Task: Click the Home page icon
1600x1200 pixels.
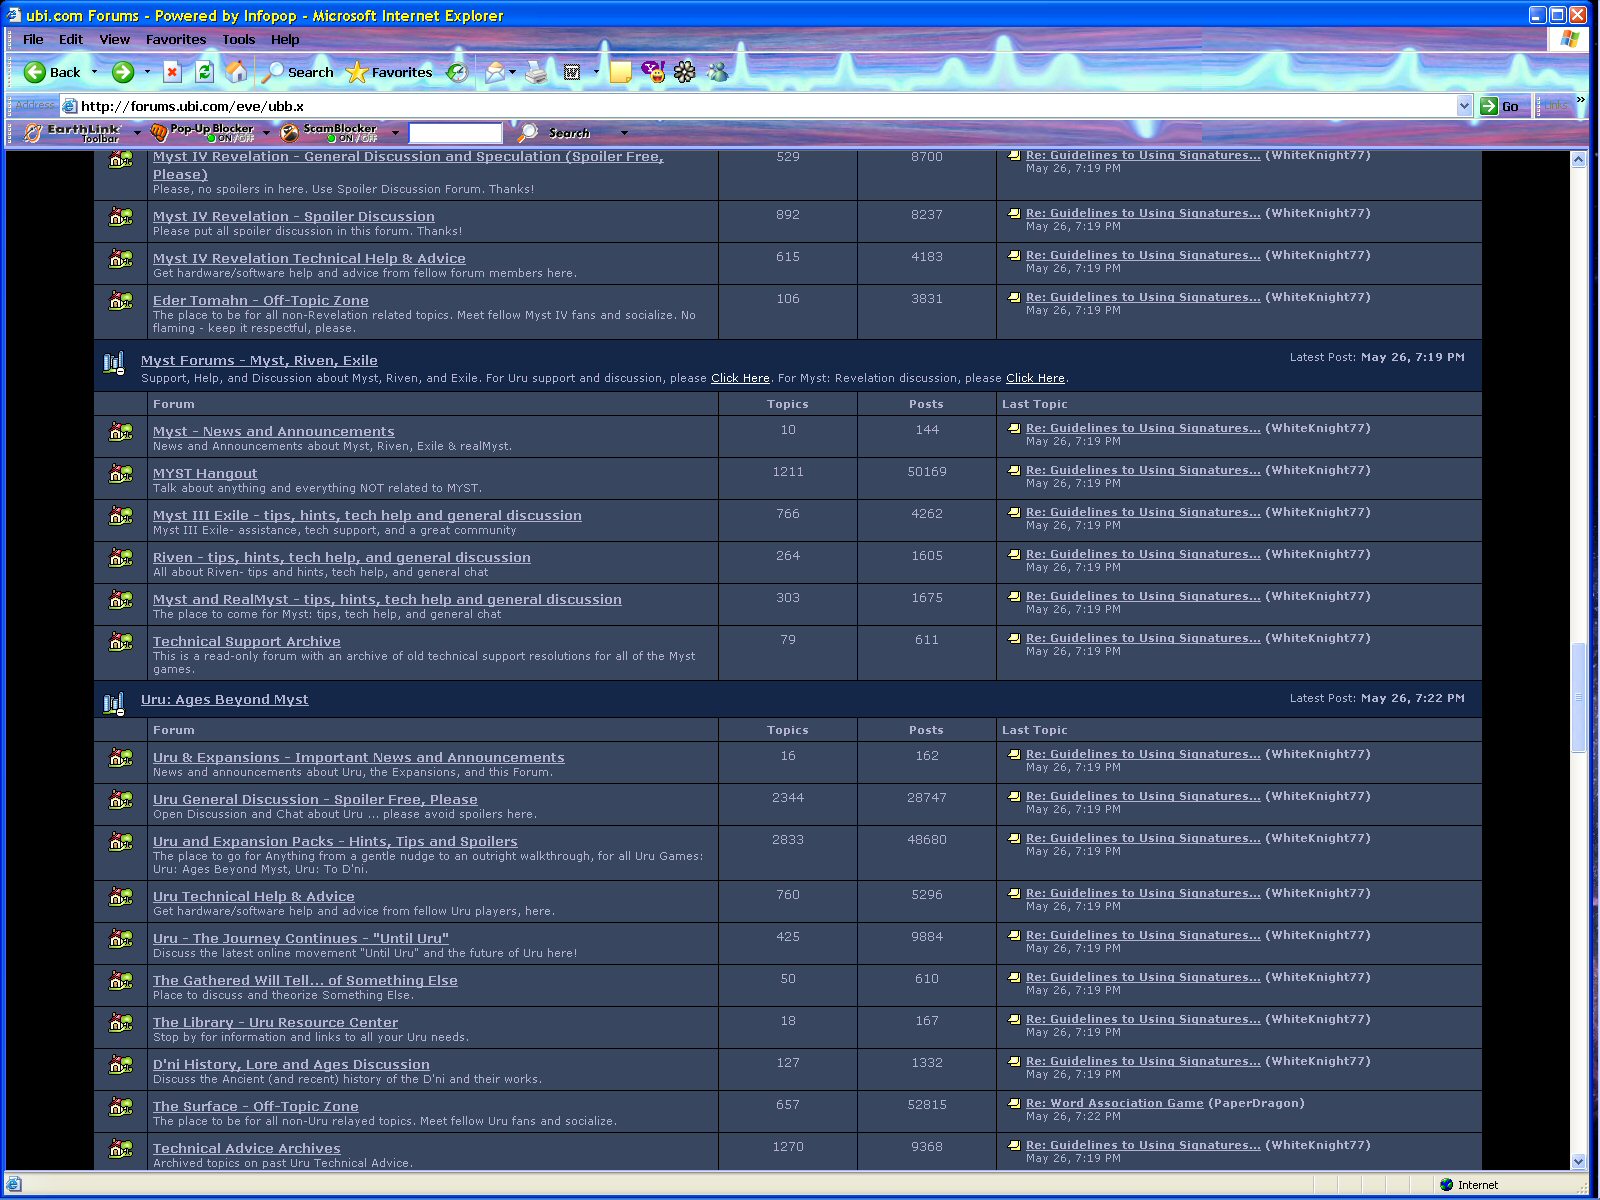Action: tap(236, 72)
